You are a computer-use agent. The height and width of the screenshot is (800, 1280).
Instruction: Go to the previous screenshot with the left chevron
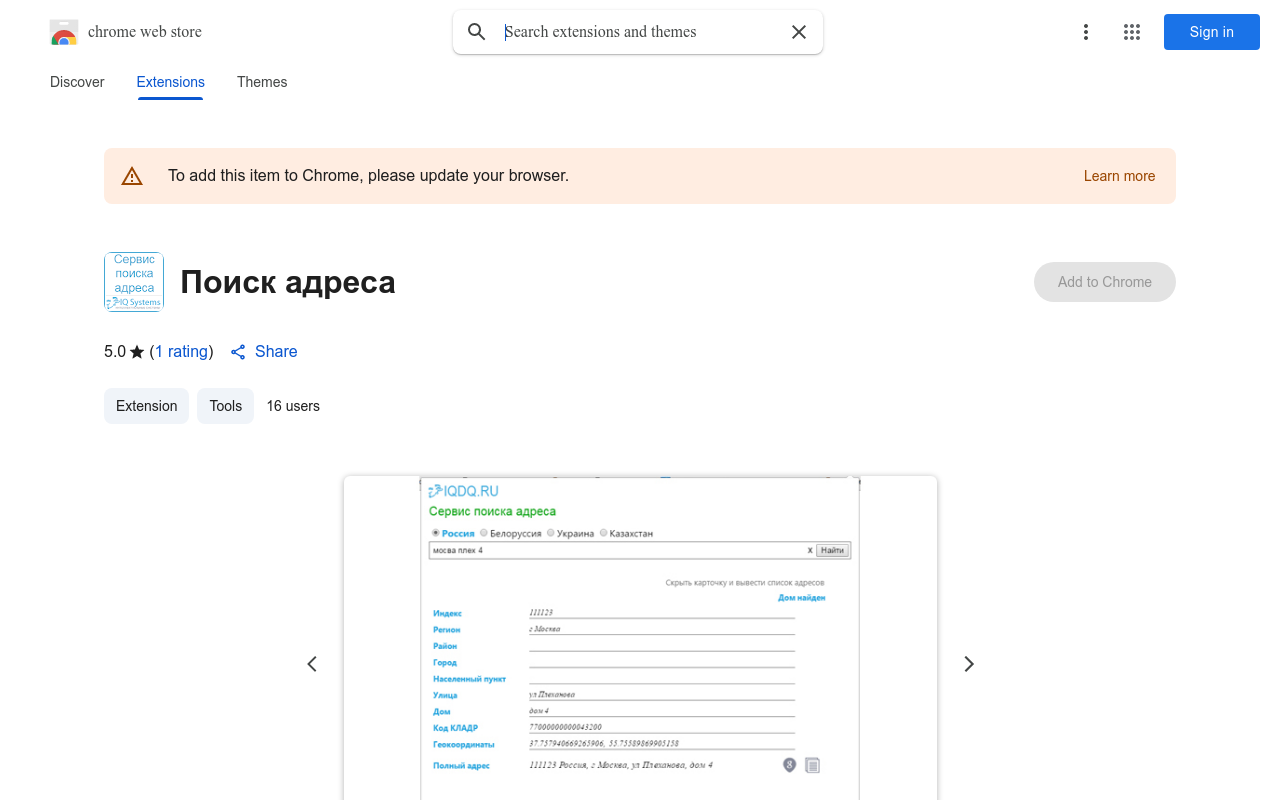311,663
